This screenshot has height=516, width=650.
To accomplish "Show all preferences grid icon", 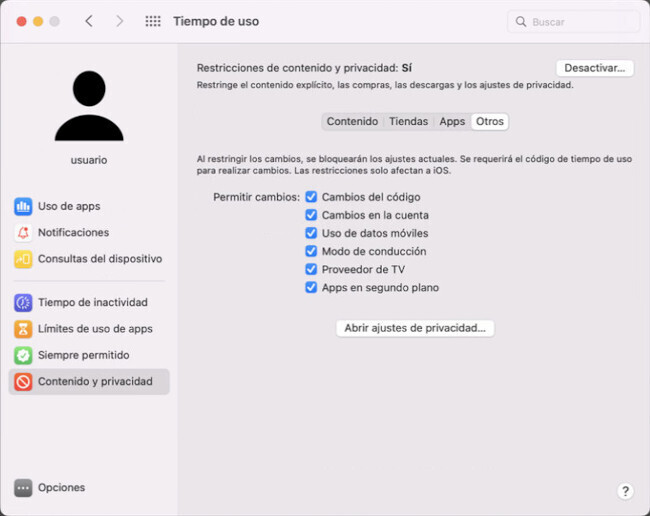I will (153, 21).
